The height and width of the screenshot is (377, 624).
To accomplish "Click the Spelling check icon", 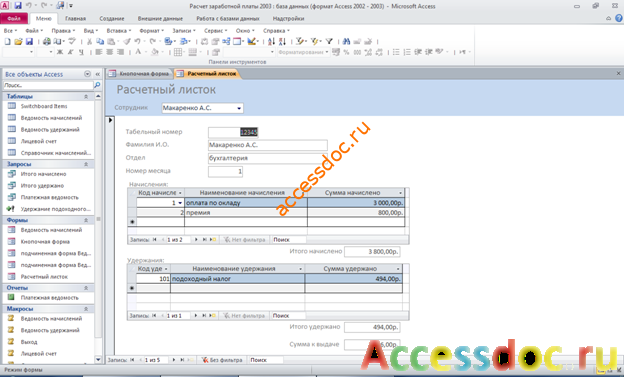I will pos(72,41).
